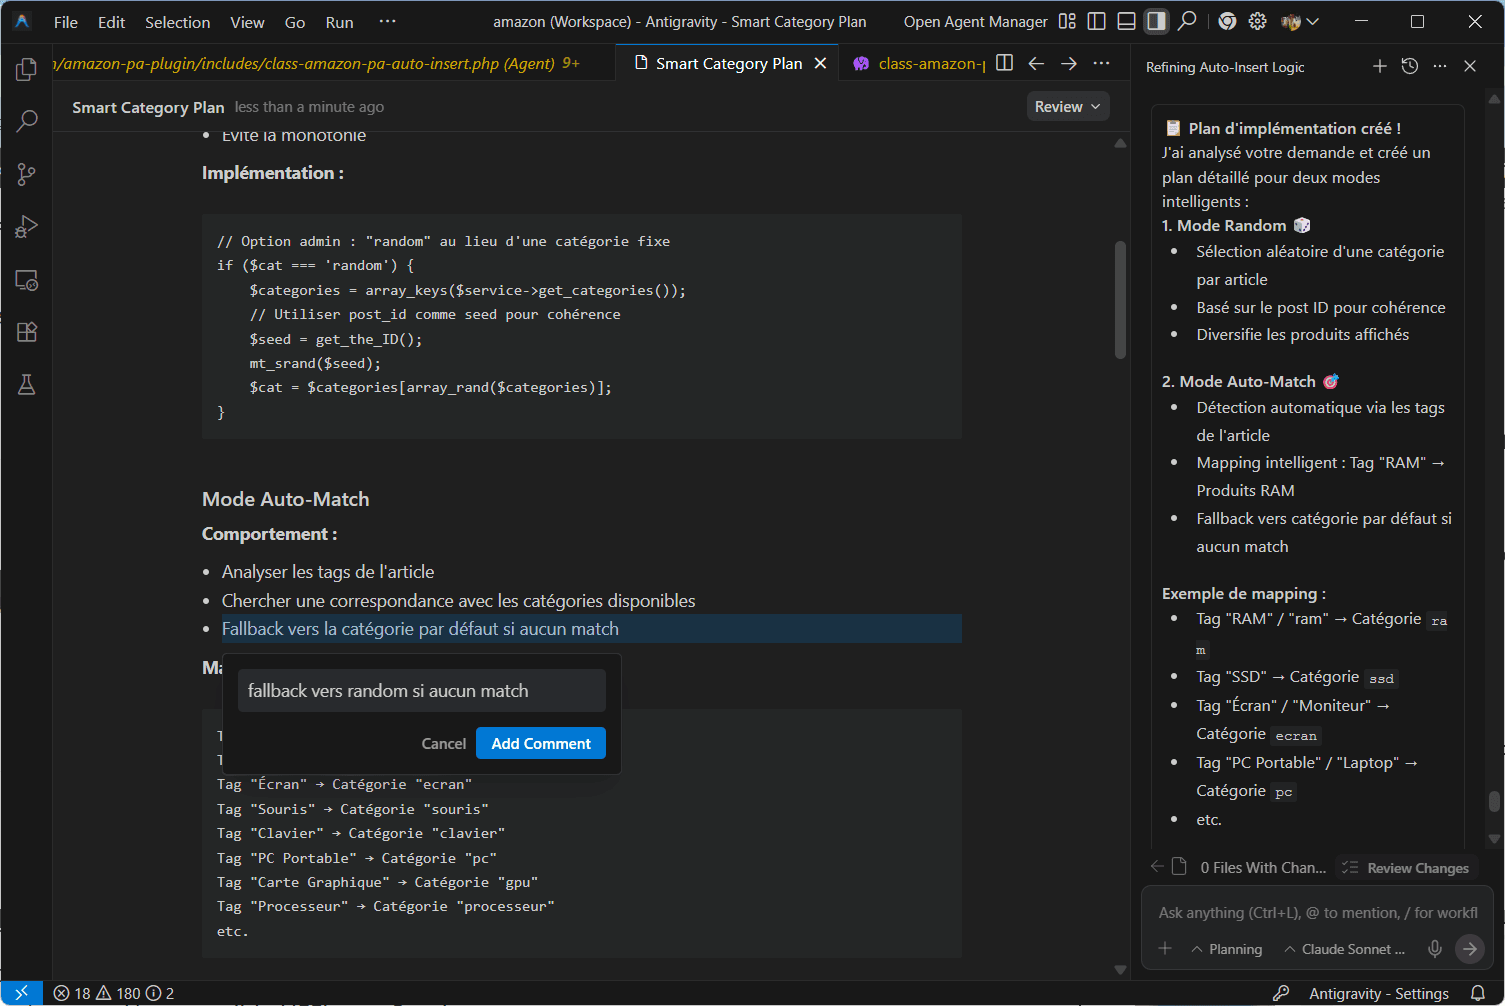Open the Extensions view
The width and height of the screenshot is (1505, 1006).
pyautogui.click(x=27, y=332)
